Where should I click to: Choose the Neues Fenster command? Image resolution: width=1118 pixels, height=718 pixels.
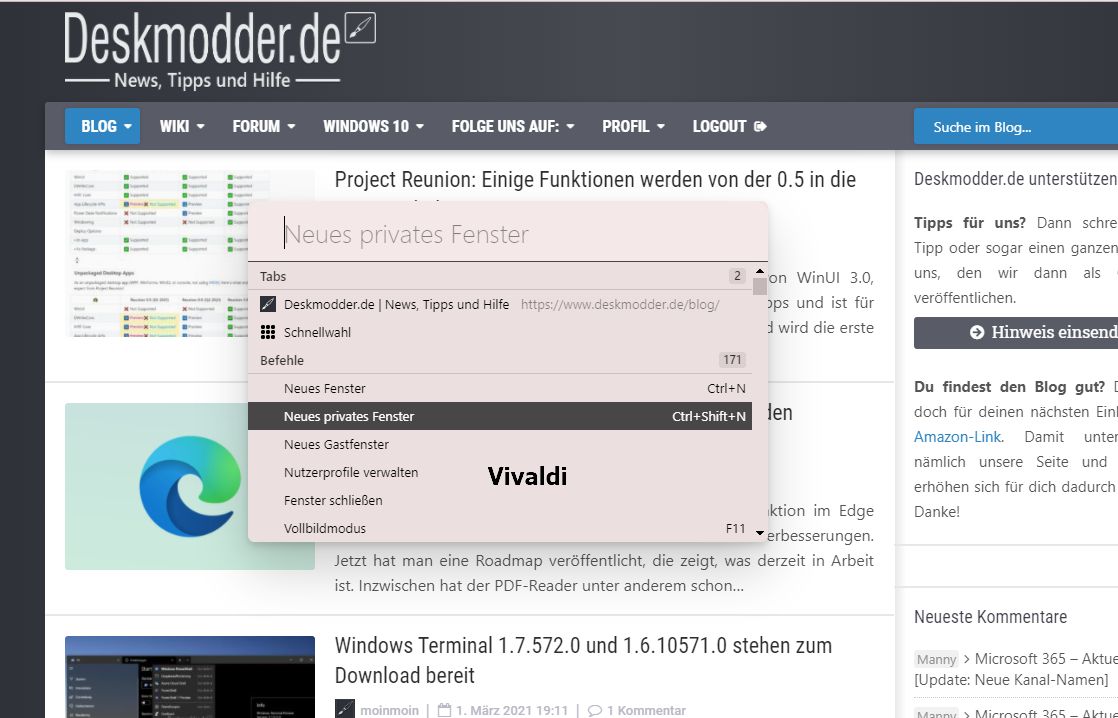pyautogui.click(x=500, y=389)
